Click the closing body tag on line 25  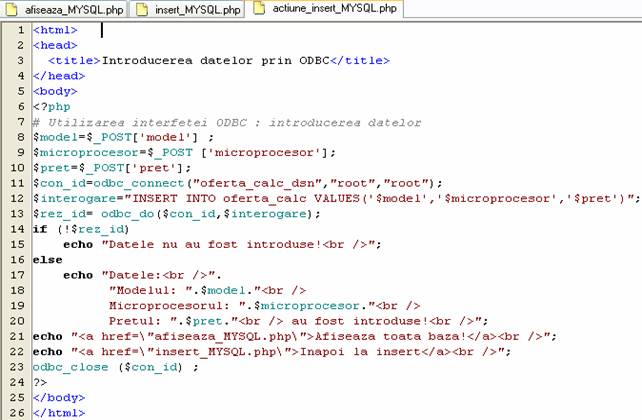point(59,397)
